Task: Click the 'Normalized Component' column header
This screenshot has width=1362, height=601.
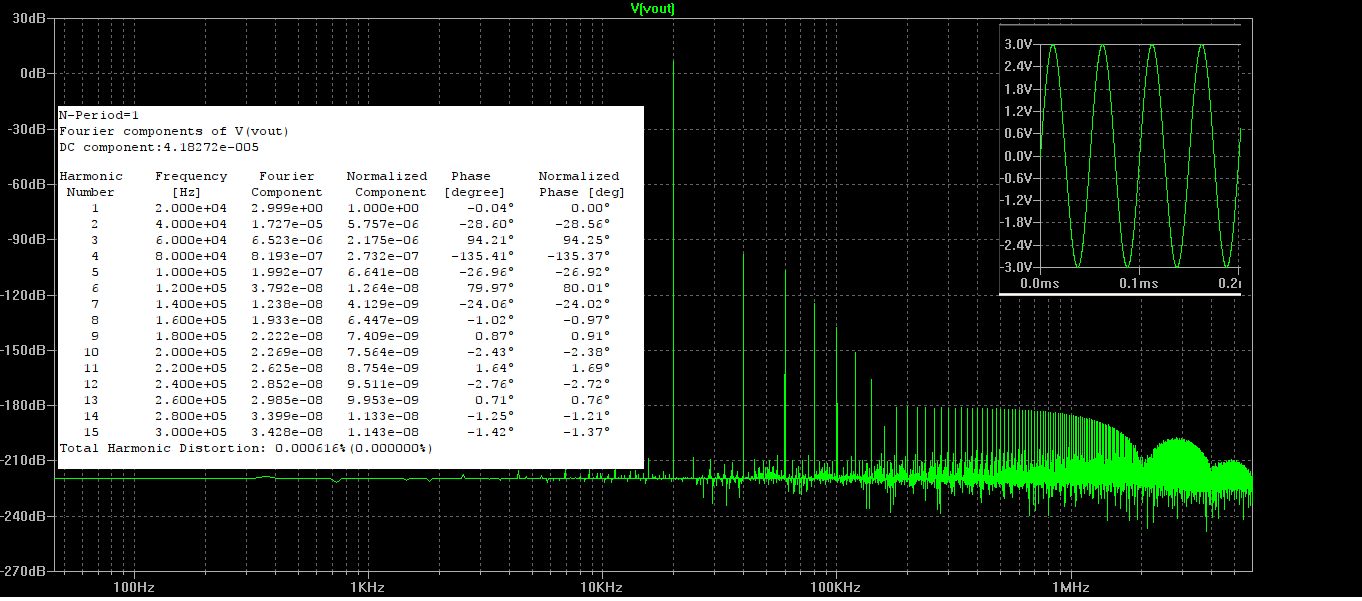Action: coord(387,184)
